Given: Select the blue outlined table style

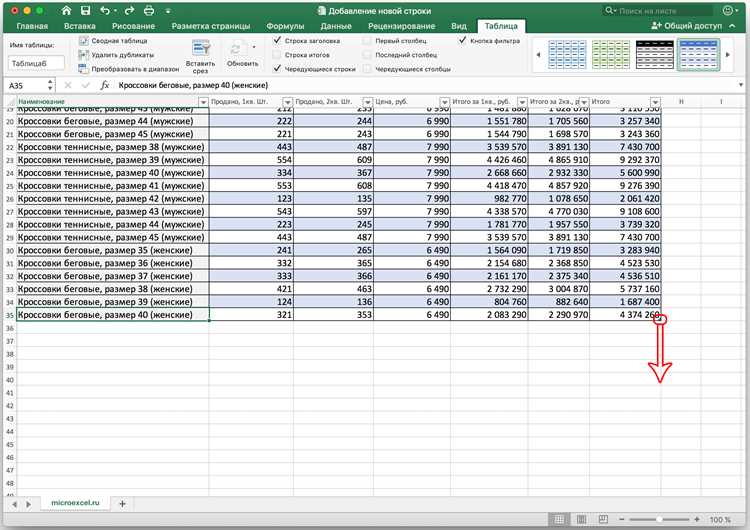Looking at the screenshot, I should coord(567,55).
